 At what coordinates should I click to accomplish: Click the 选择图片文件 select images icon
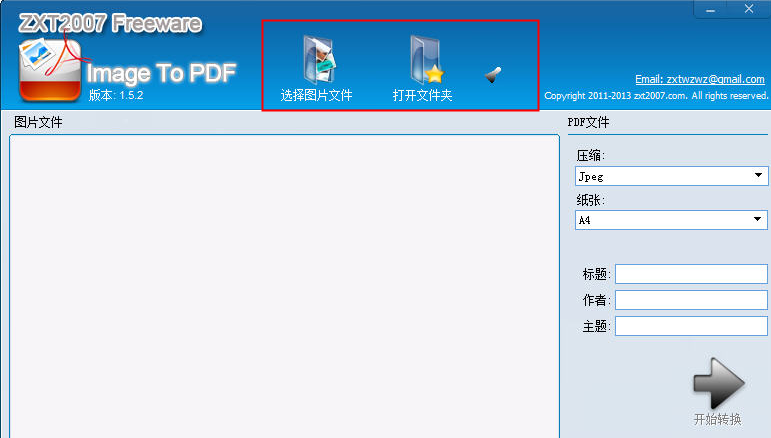click(319, 60)
